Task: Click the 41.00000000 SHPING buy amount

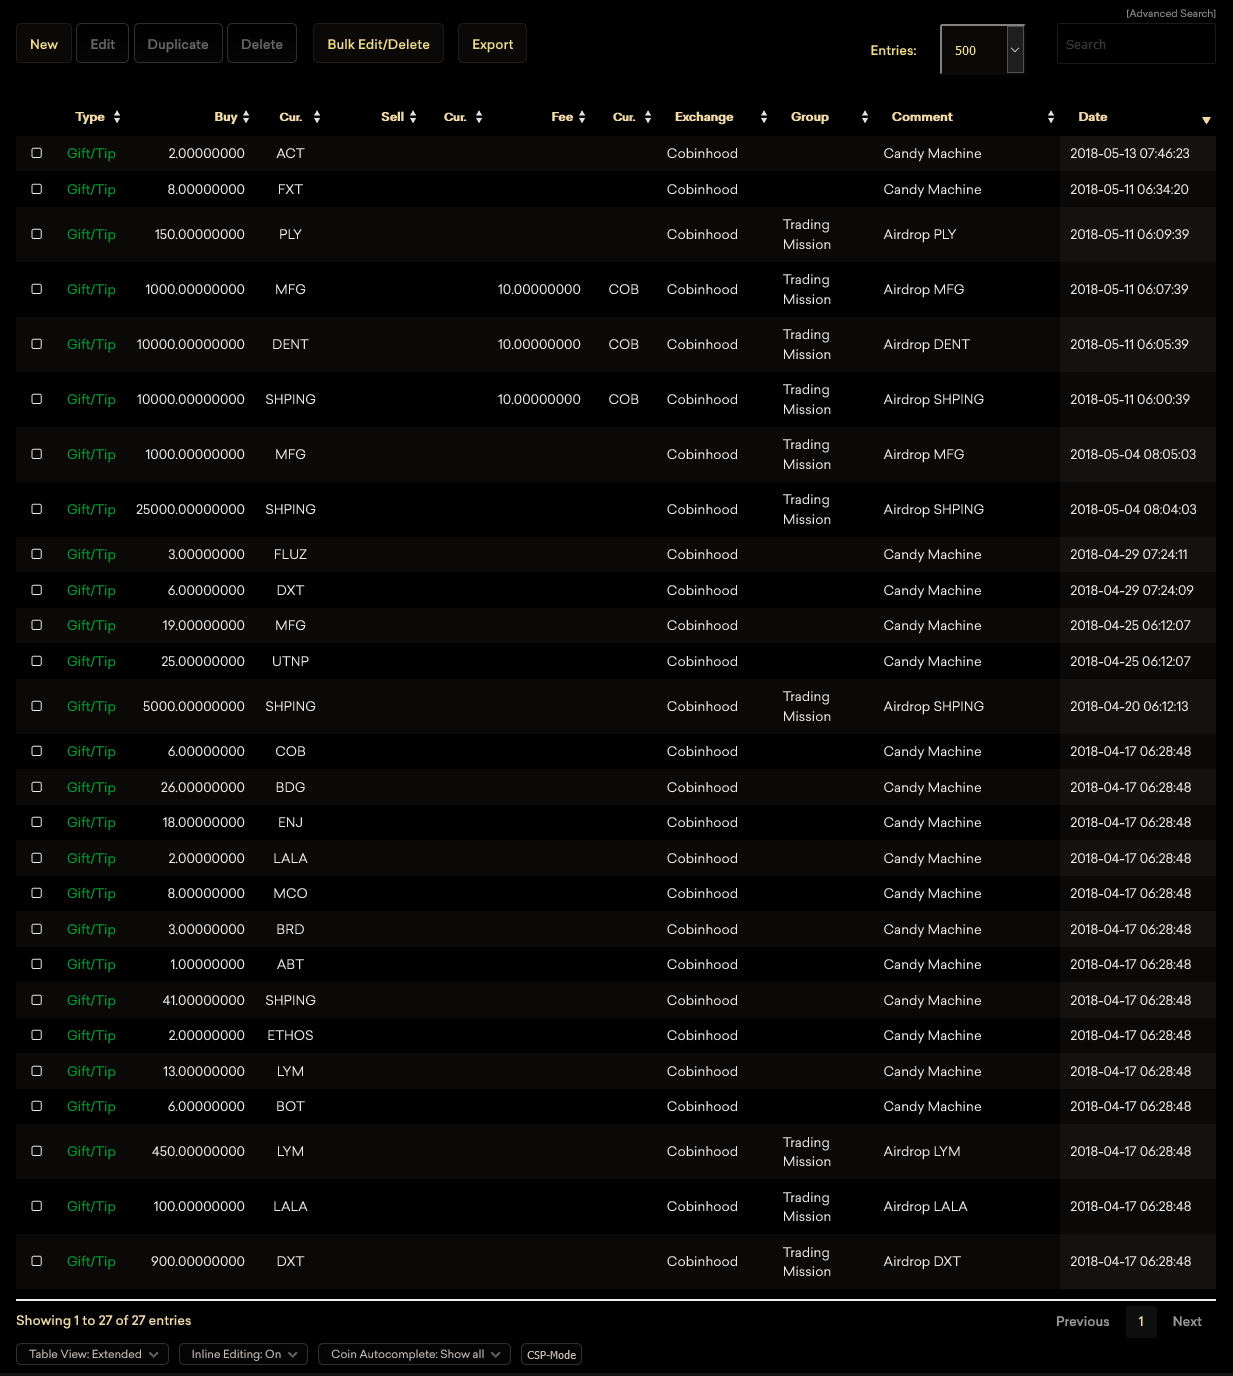Action: coord(203,1000)
